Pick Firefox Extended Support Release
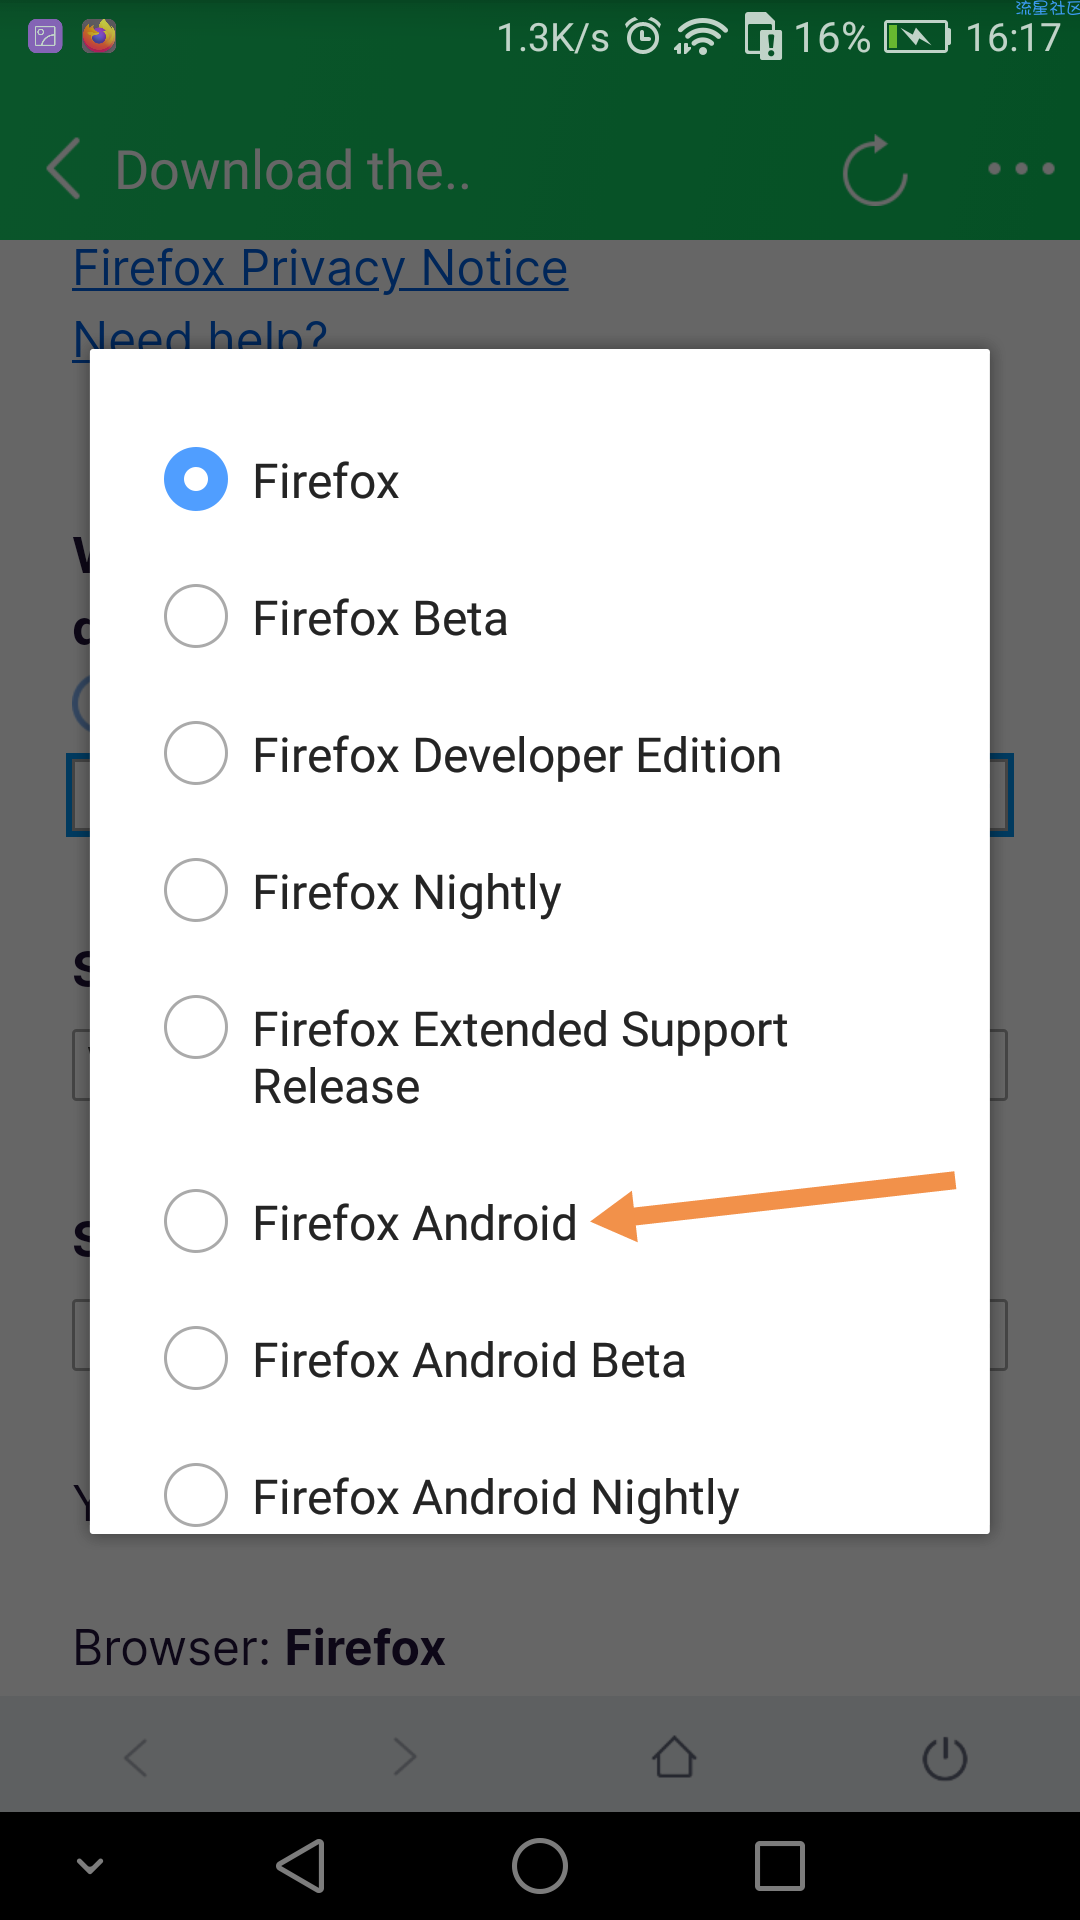 [196, 1028]
